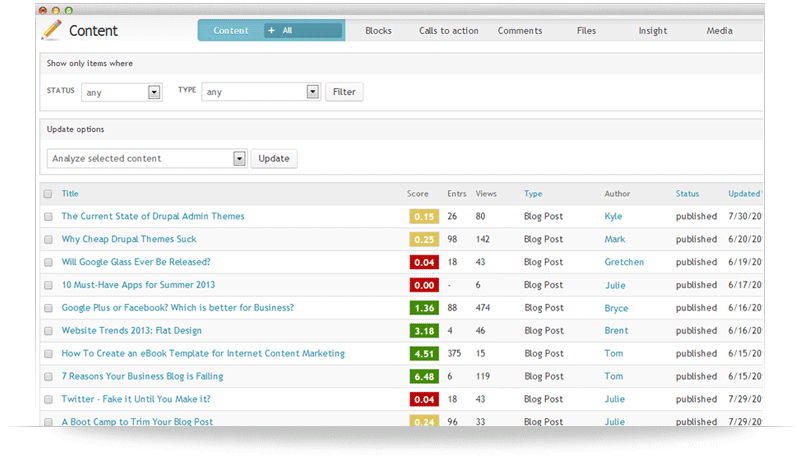This screenshot has width=800, height=461.
Task: Switch to the Insight tab
Action: coord(653,31)
